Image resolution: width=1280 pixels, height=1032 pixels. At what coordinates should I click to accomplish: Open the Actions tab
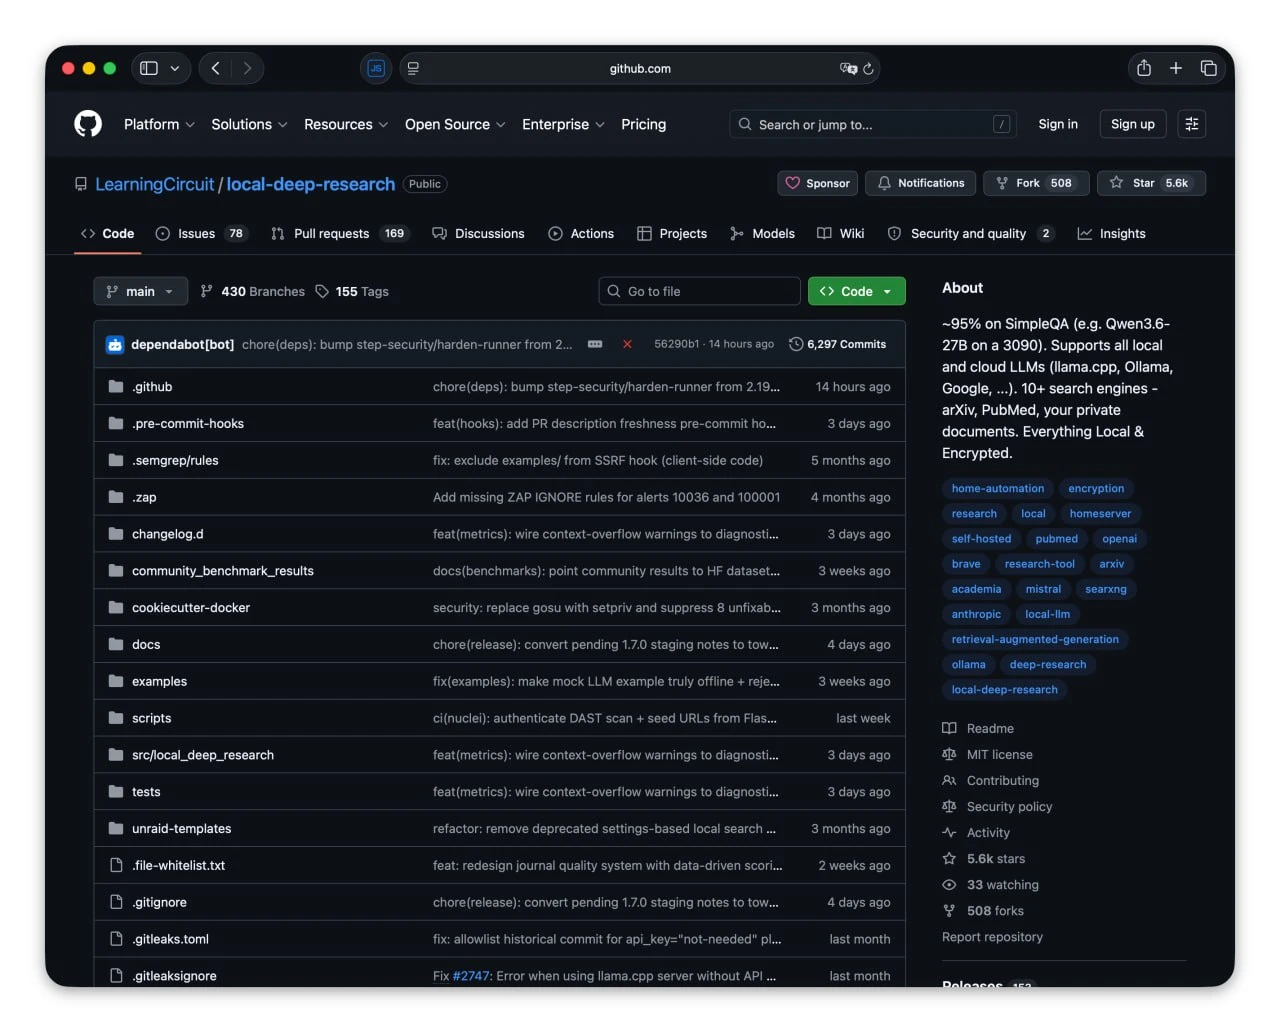[x=581, y=233]
